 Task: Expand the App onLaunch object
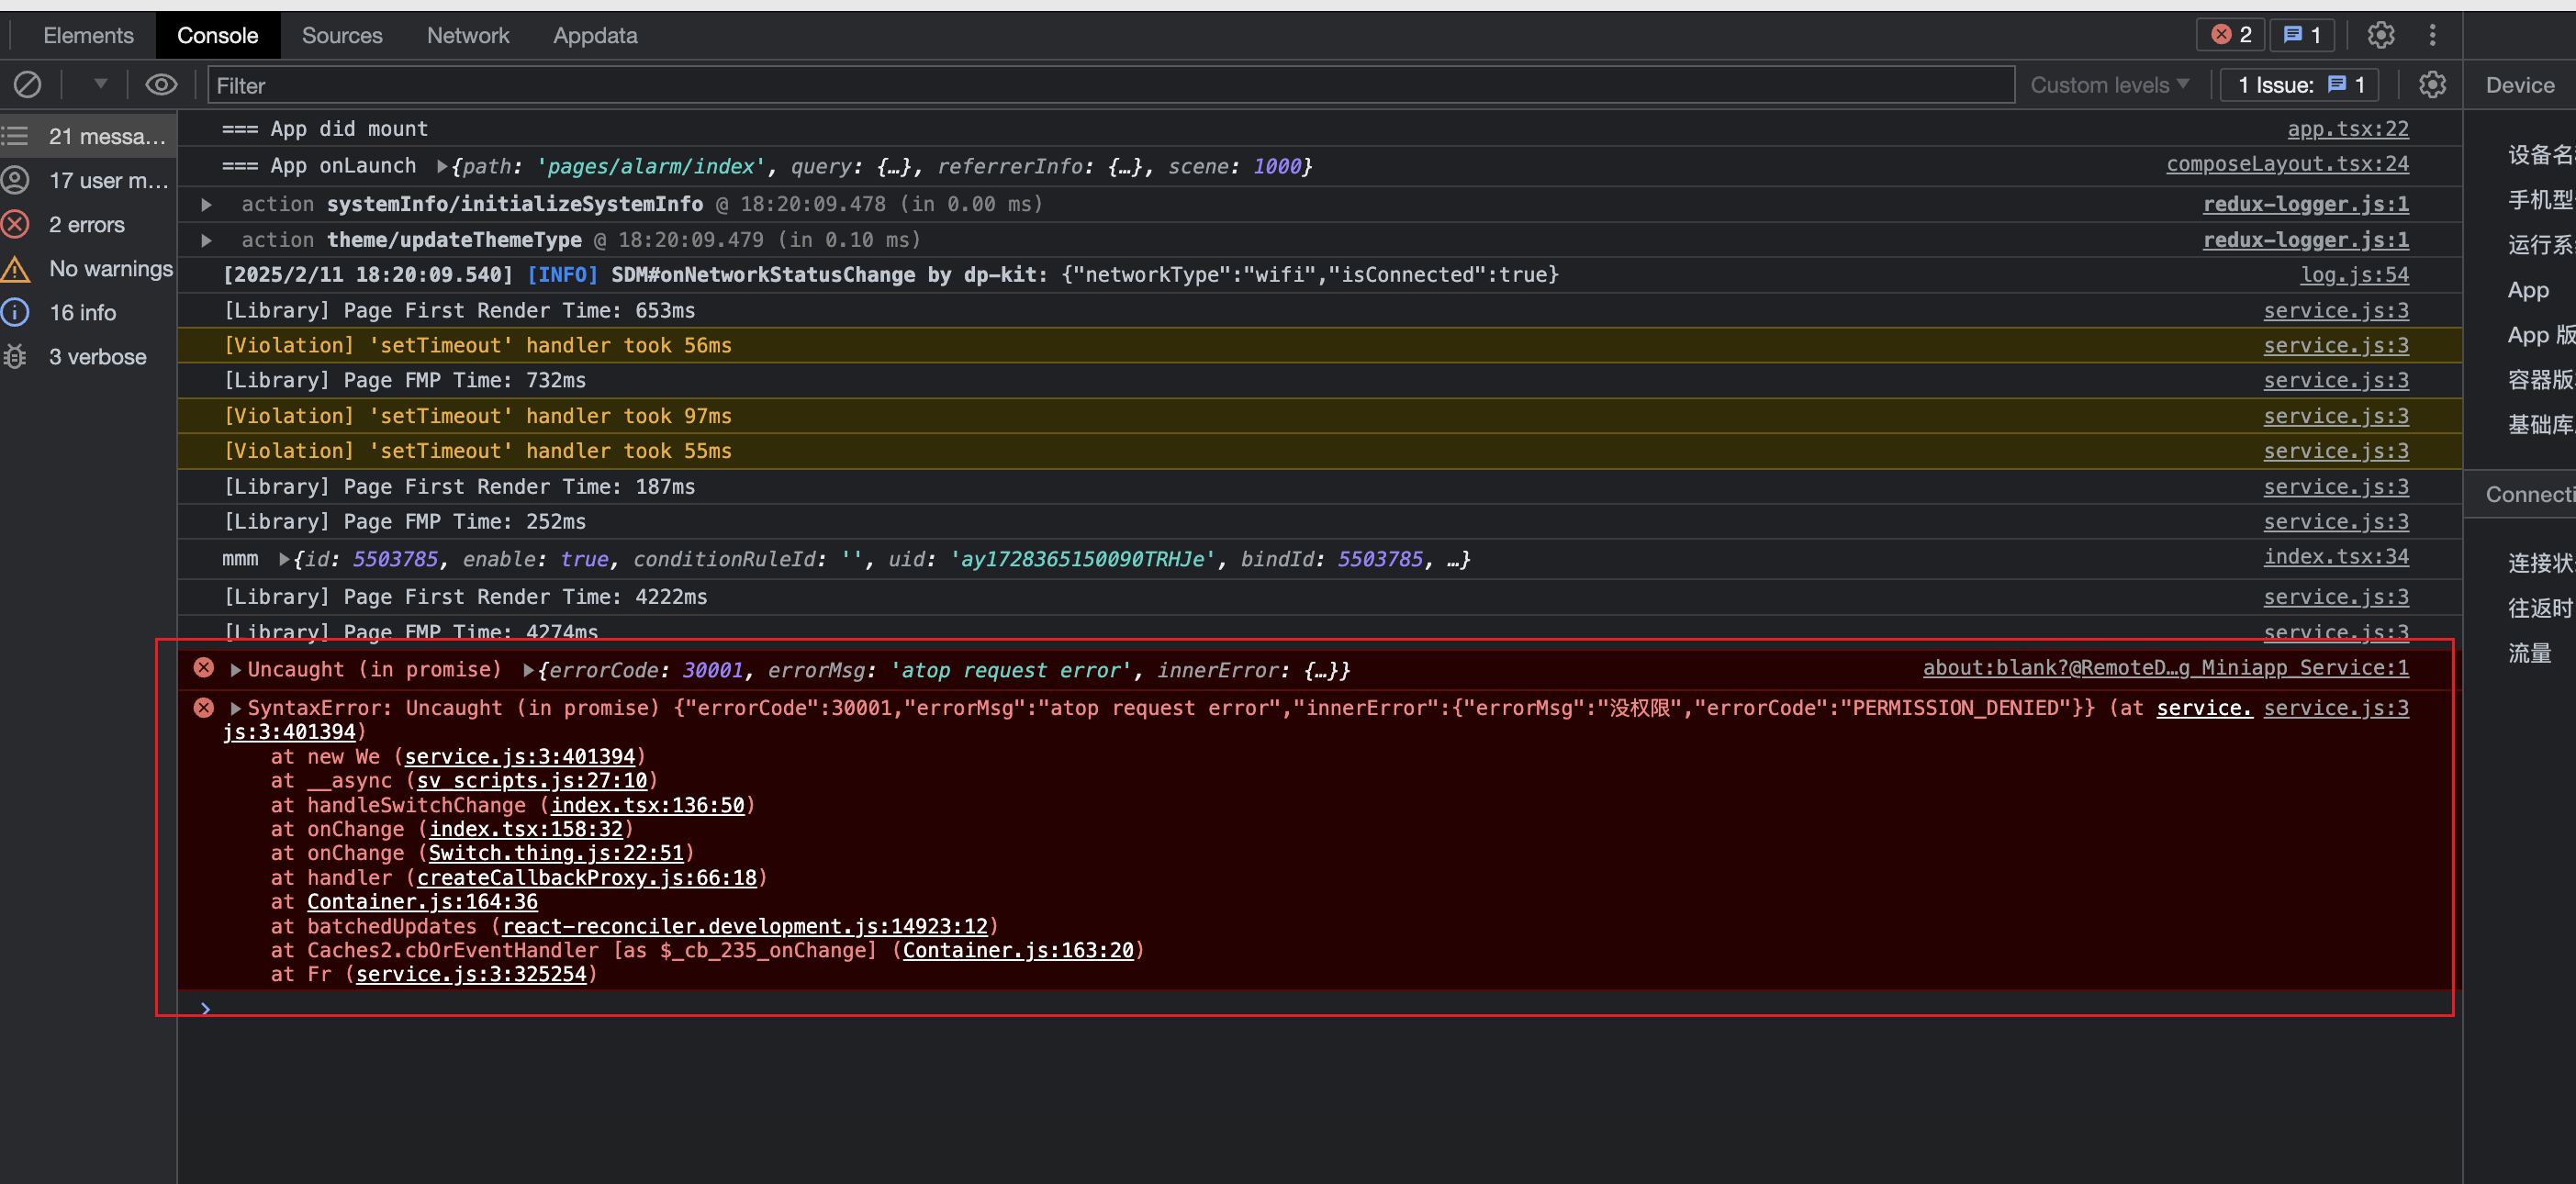tap(442, 166)
